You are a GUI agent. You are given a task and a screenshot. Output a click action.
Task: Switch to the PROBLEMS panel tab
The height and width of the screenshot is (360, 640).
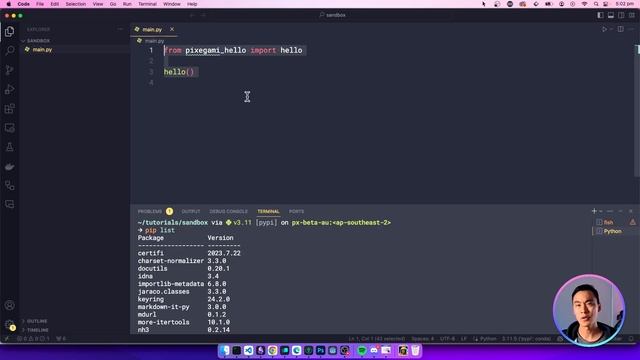click(155, 211)
